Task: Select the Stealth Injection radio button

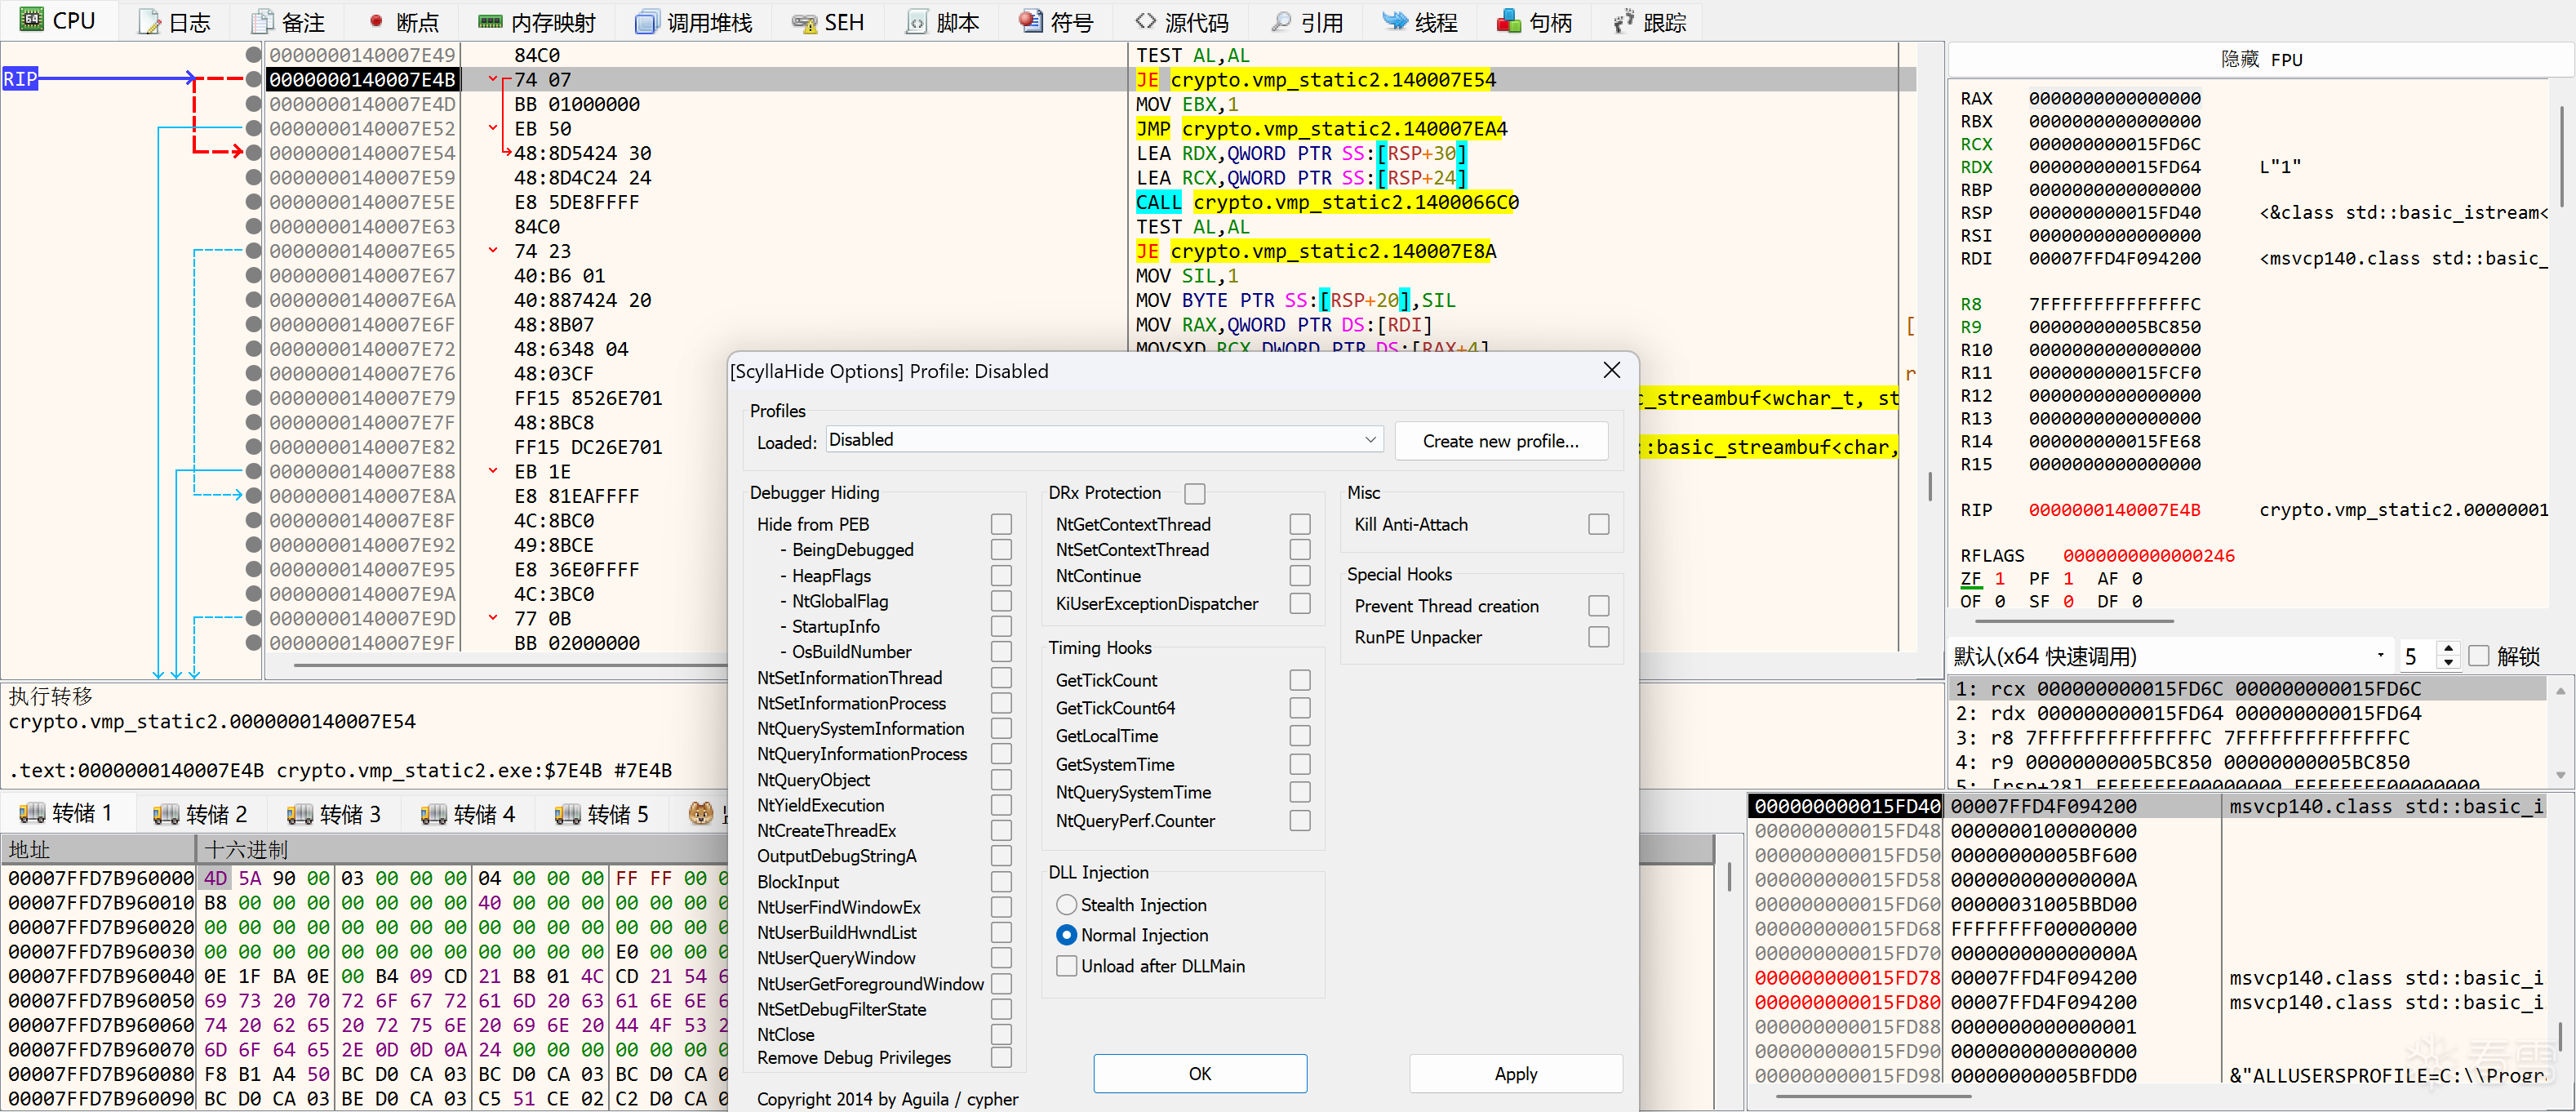Action: (1066, 904)
